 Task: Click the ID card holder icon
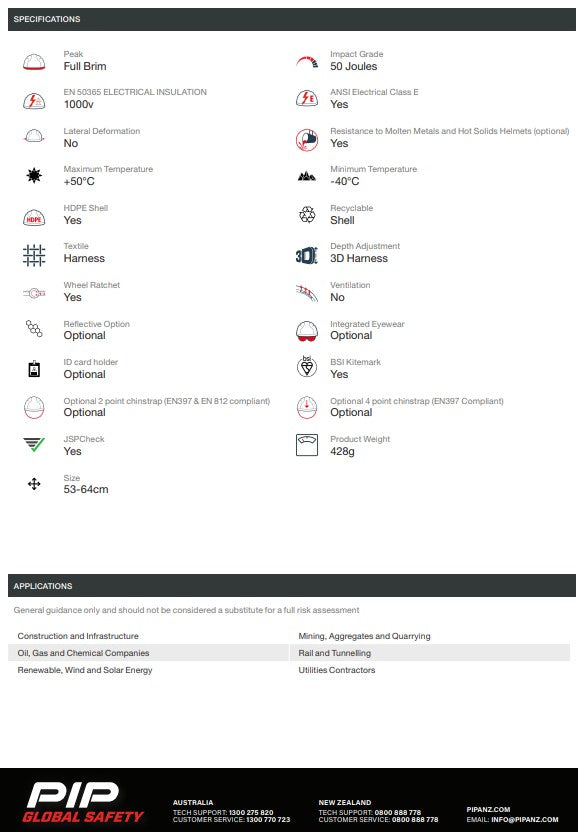[x=34, y=368]
